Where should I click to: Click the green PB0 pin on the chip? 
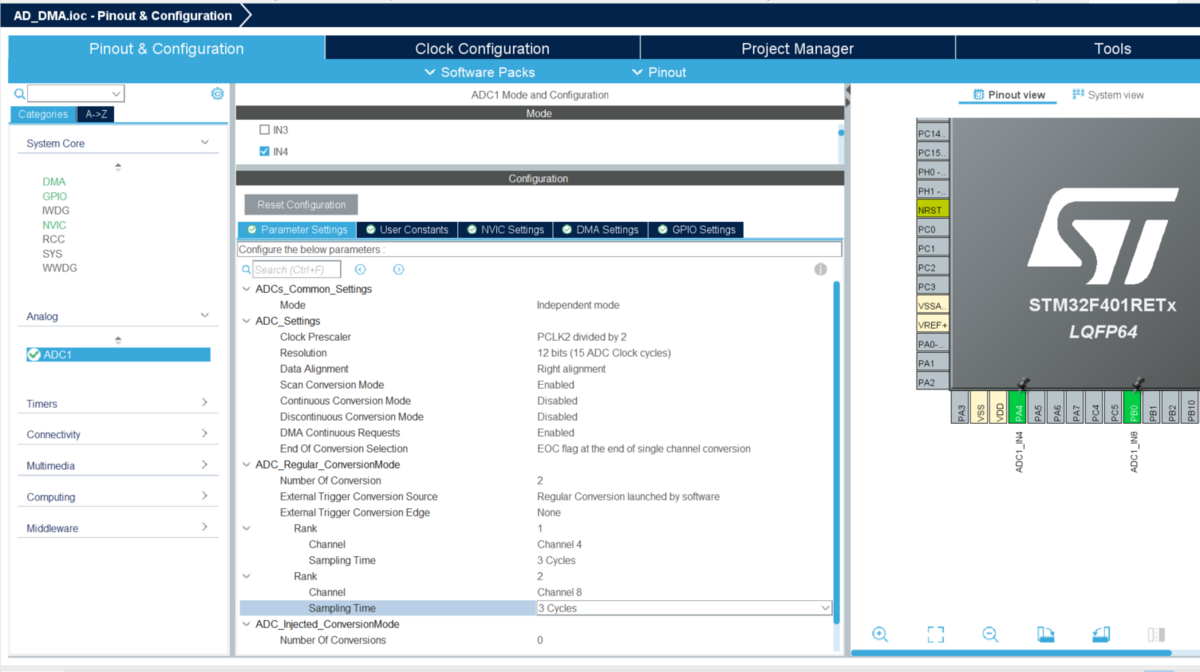click(1133, 407)
